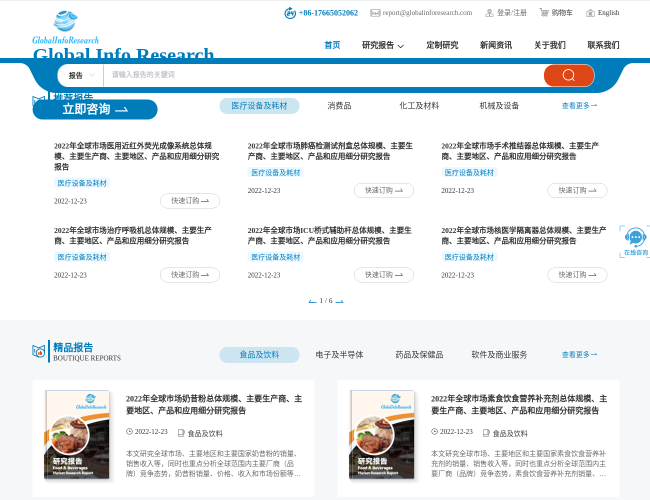
Task: Open the 定制研究 menu item
Action: [x=442, y=45]
